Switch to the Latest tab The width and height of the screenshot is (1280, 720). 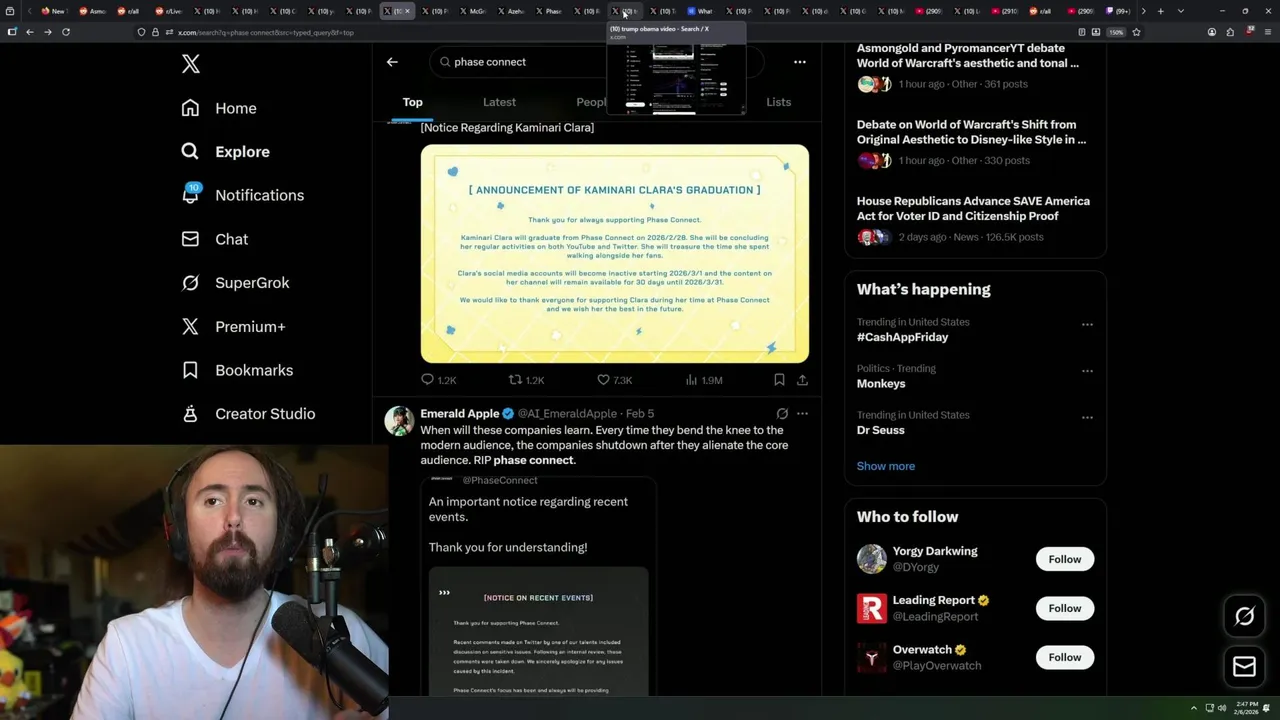[499, 102]
